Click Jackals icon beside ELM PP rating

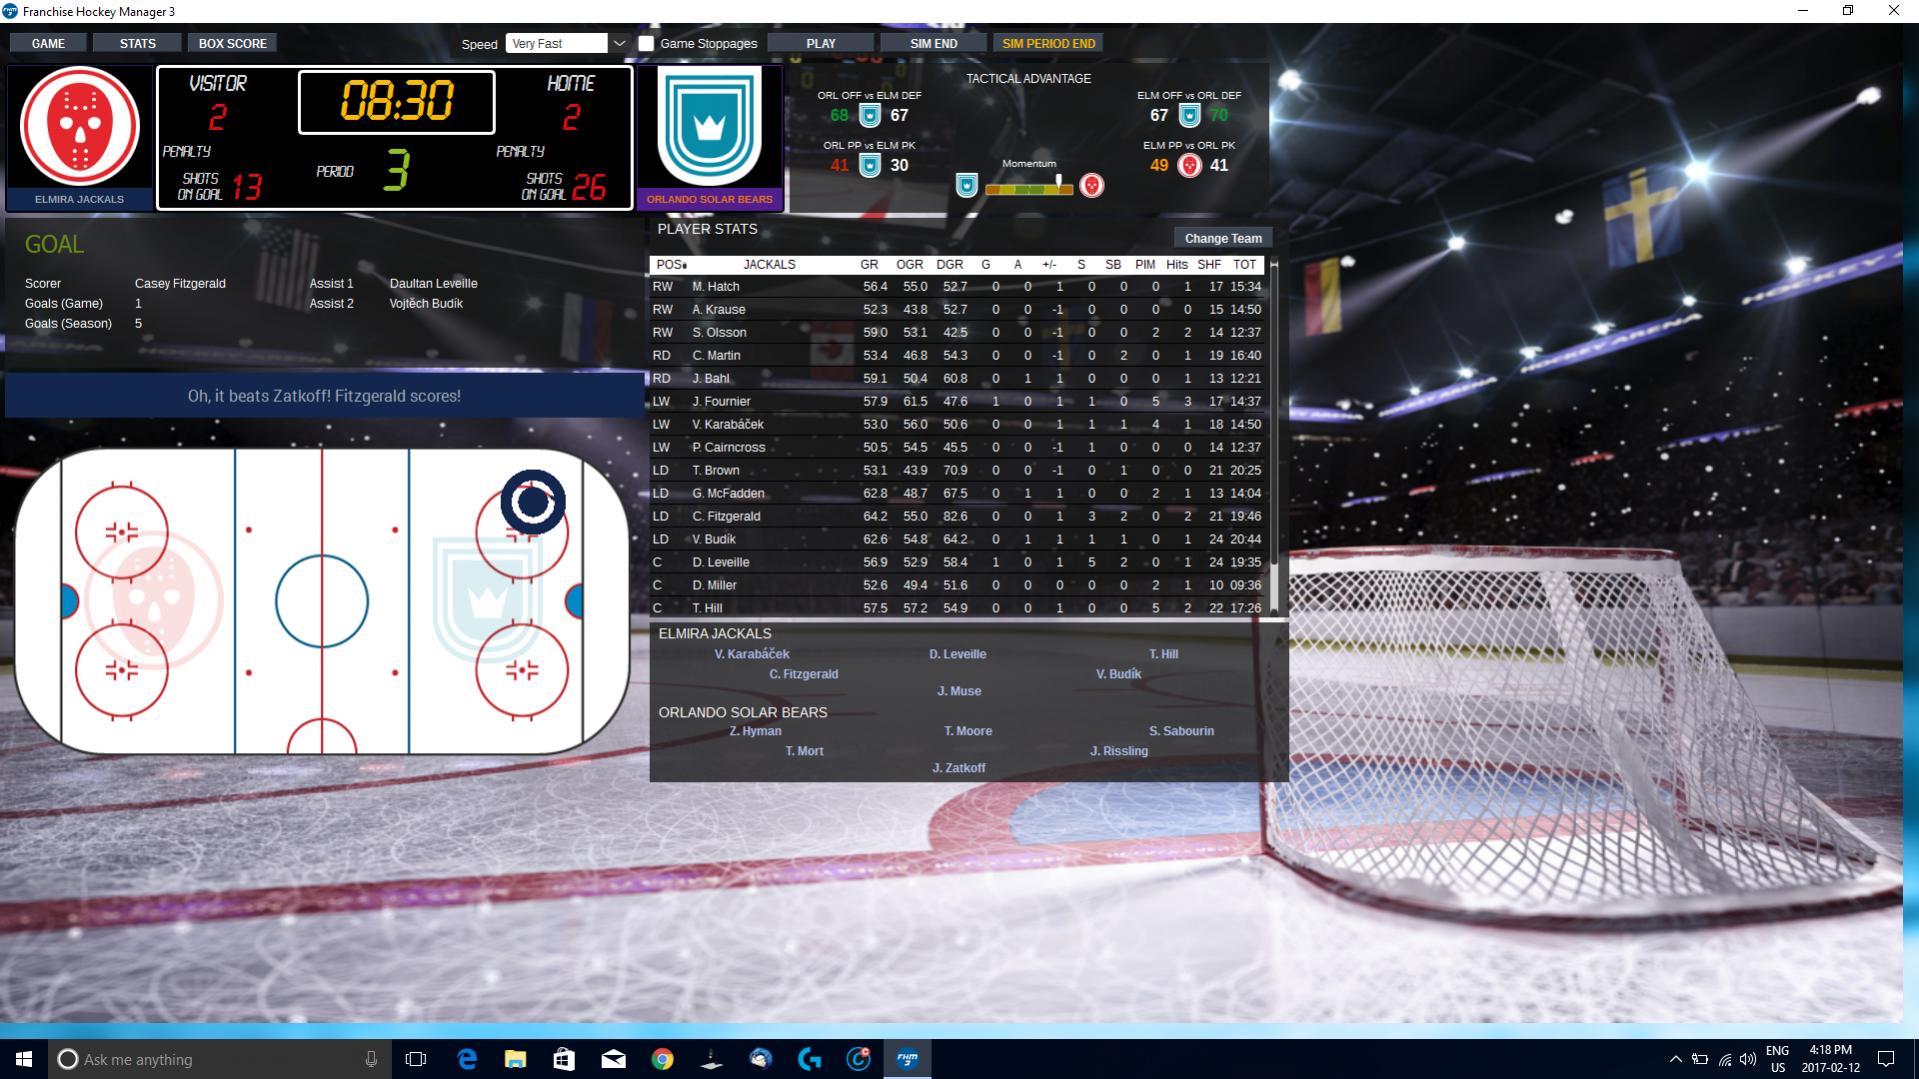[1189, 166]
